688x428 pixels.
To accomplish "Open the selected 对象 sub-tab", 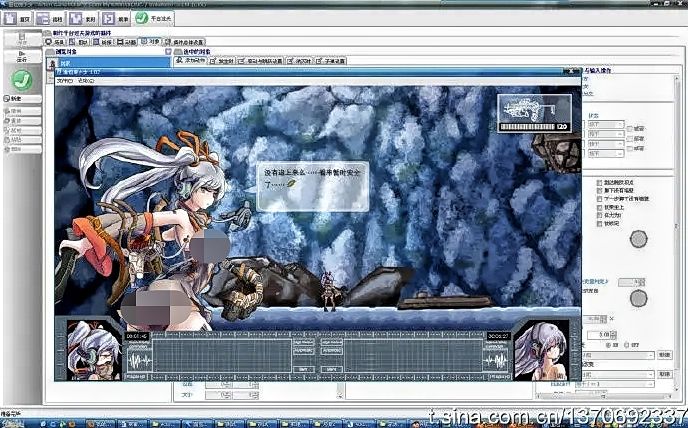I will coord(150,42).
